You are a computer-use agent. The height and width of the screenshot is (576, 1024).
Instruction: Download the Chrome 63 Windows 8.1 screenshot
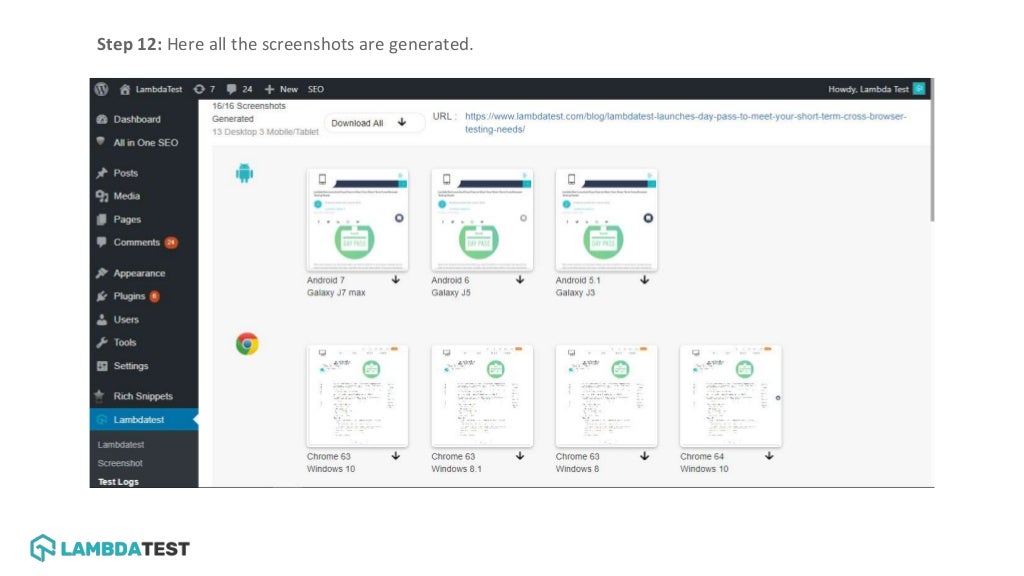point(520,456)
